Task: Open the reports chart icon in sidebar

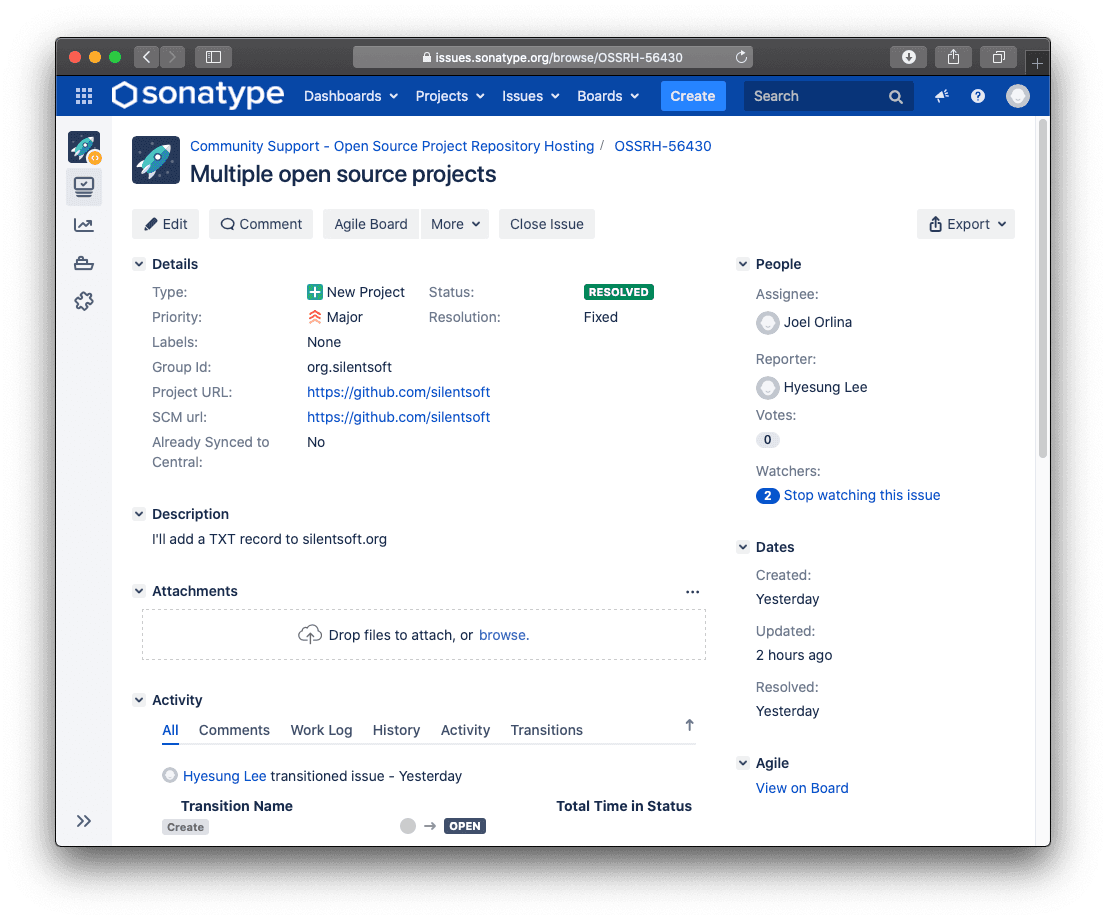Action: 84,225
